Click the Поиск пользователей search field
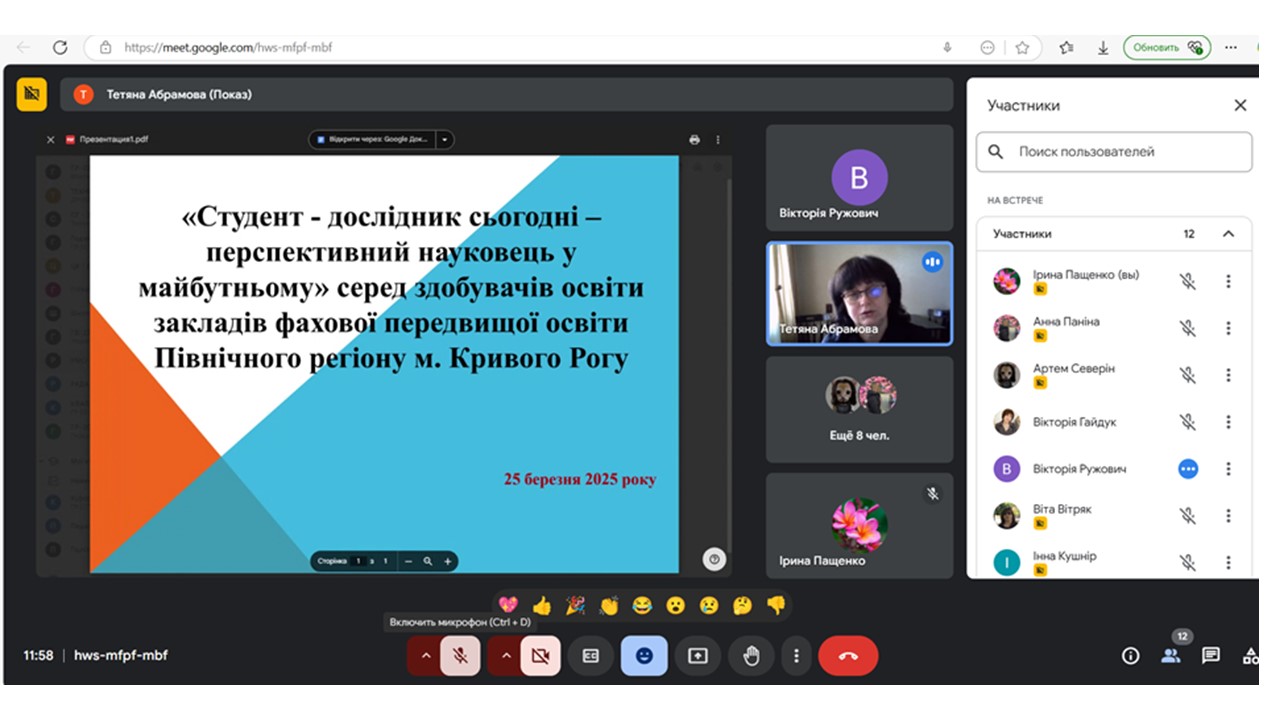Image resolution: width=1280 pixels, height=720 pixels. click(x=1114, y=152)
